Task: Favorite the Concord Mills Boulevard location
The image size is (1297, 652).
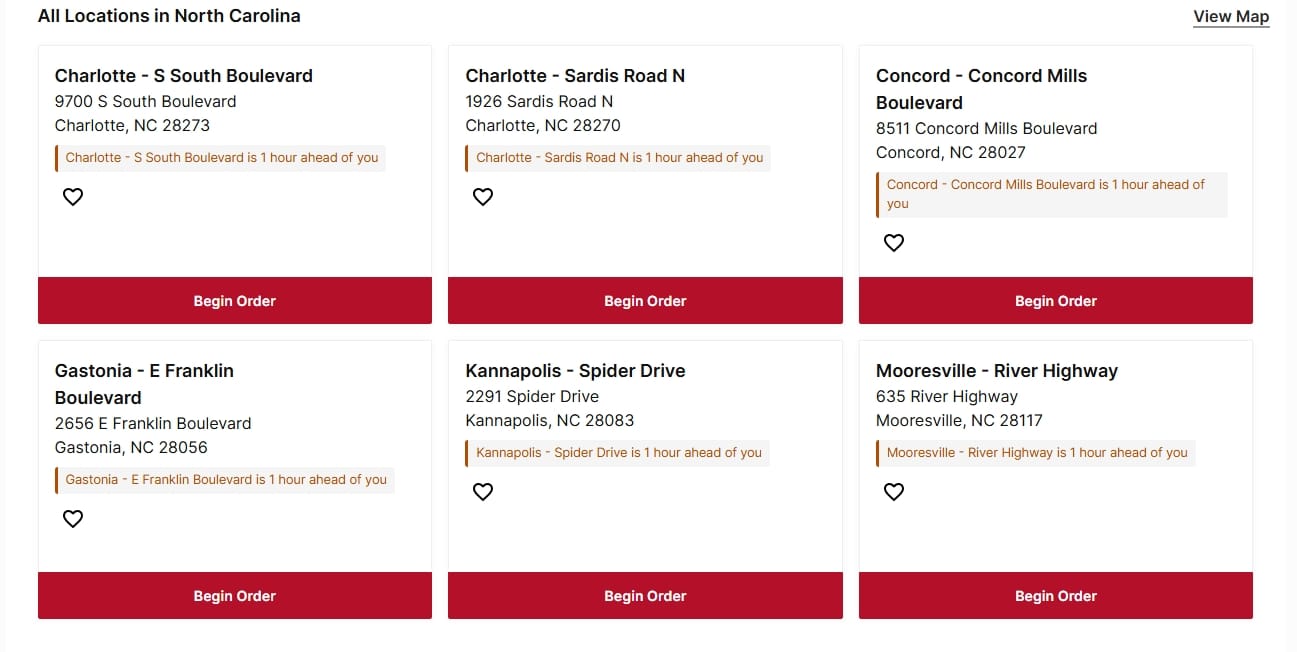Action: pos(894,242)
